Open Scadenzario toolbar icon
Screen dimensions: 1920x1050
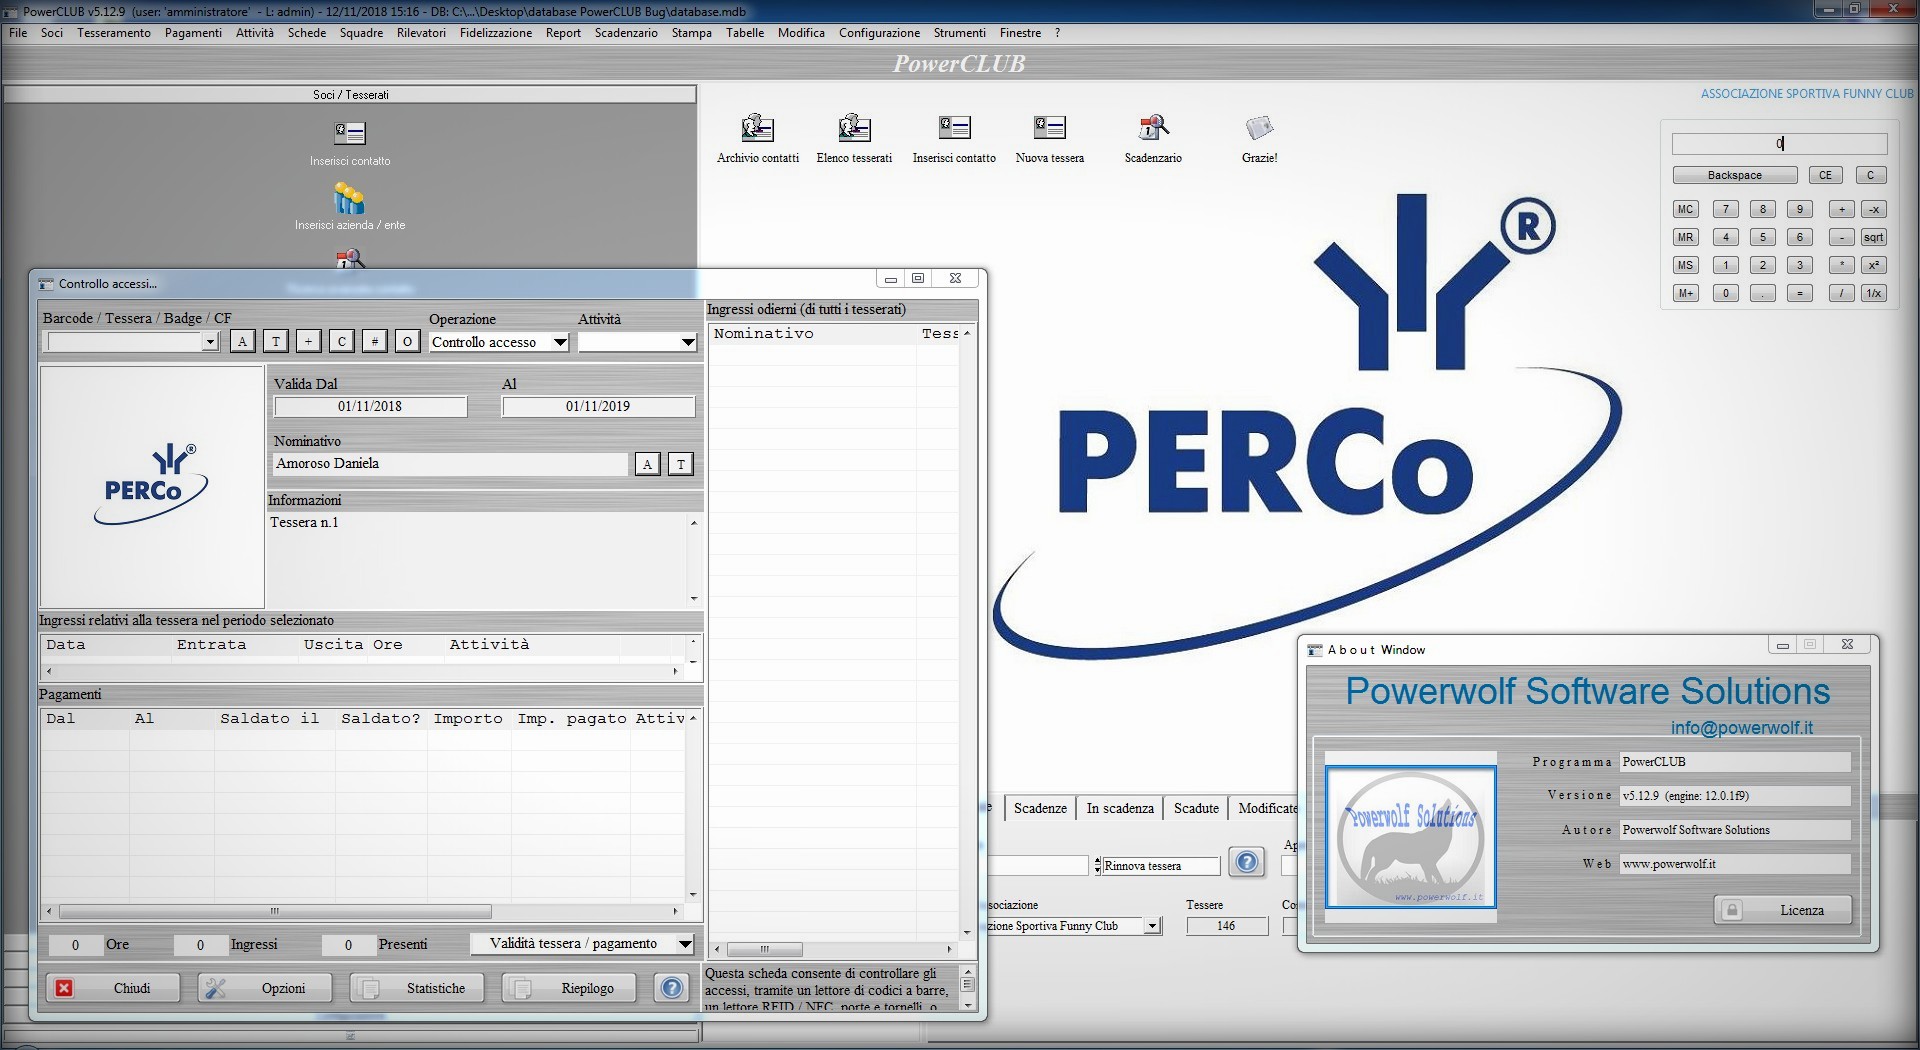point(1153,128)
